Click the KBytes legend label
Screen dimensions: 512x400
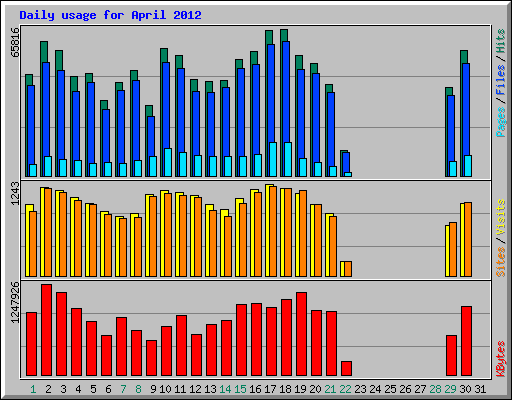[501, 359]
